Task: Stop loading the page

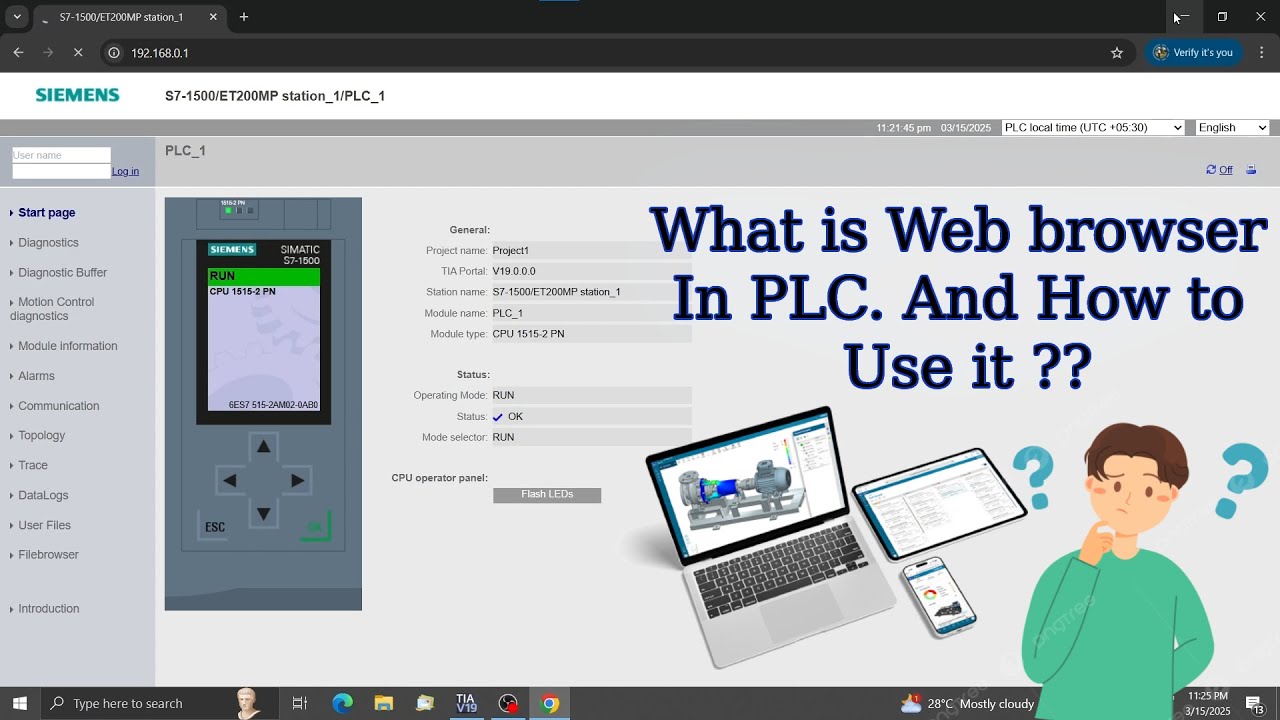Action: [x=78, y=53]
